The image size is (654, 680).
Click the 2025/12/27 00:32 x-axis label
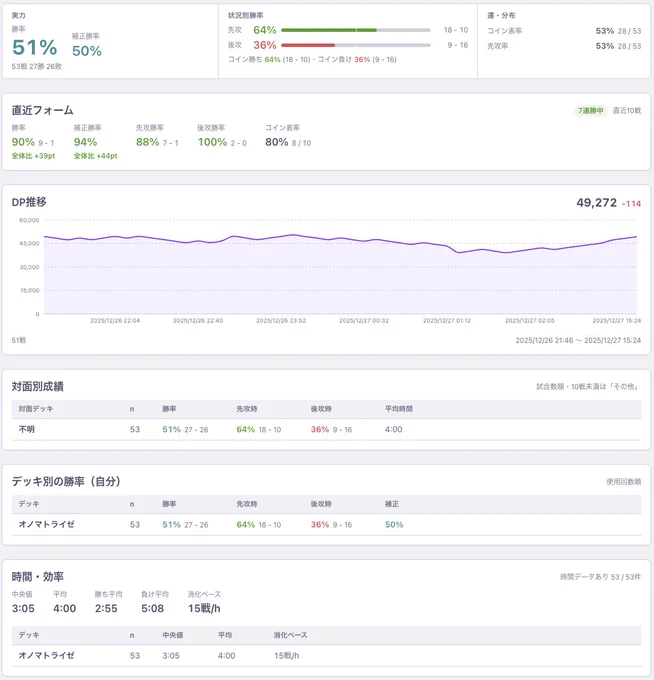pyautogui.click(x=364, y=321)
